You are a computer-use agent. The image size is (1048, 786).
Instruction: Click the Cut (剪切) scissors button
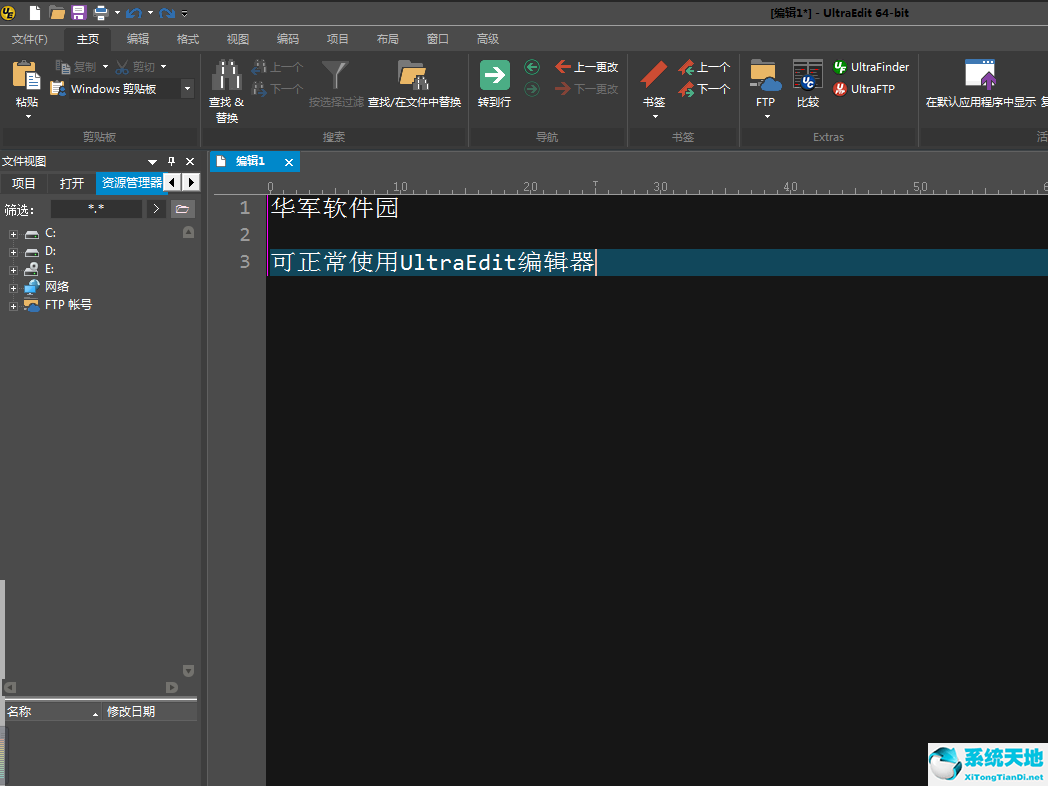(x=135, y=67)
